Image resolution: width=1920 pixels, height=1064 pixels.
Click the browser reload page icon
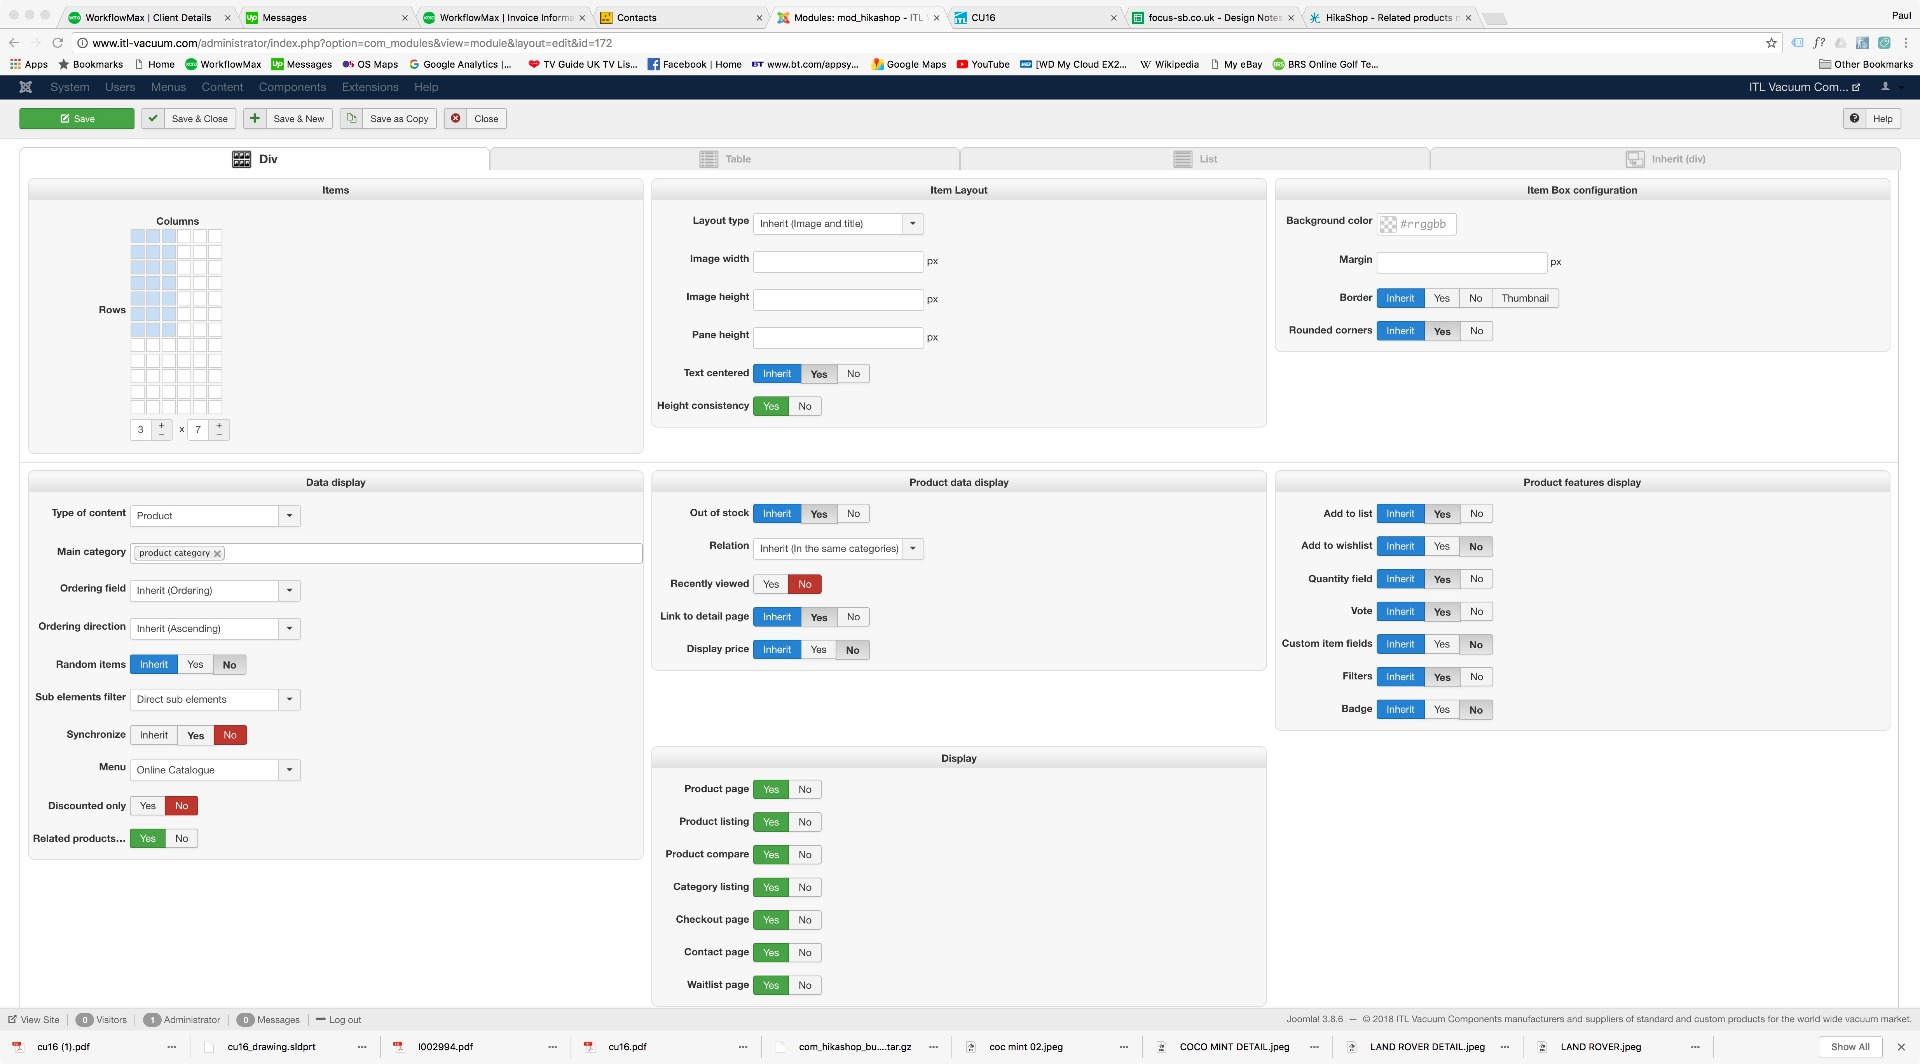tap(57, 43)
